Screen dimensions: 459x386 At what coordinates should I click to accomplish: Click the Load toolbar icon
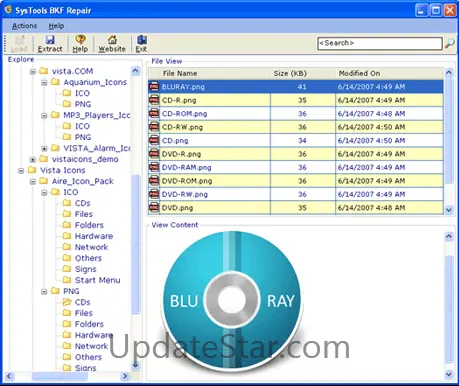[19, 44]
